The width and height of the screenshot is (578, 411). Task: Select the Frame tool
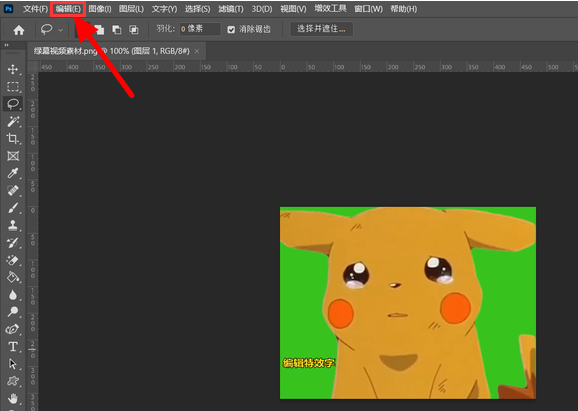(13, 156)
